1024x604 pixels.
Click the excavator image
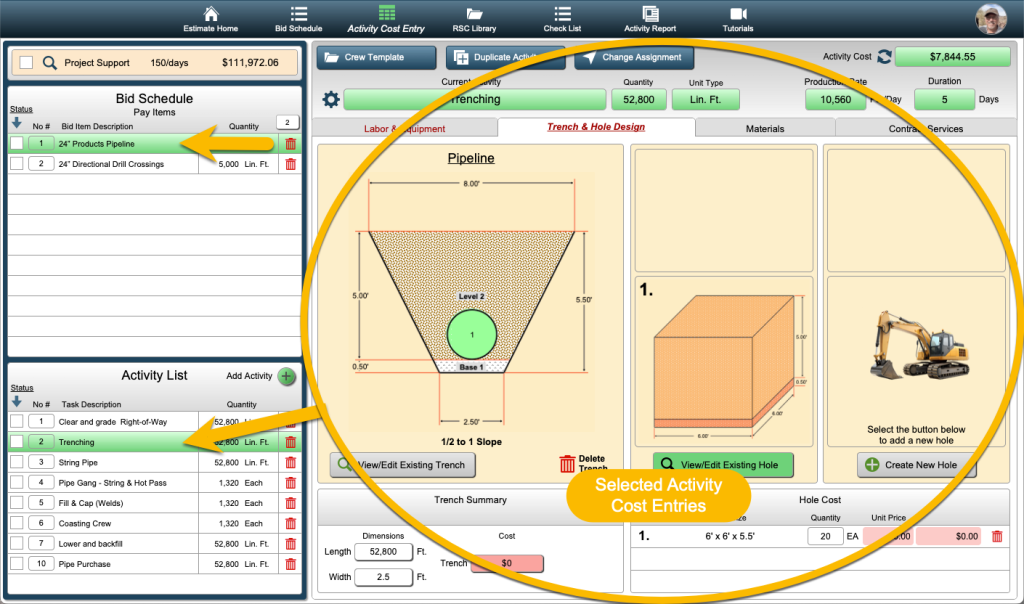(920, 346)
